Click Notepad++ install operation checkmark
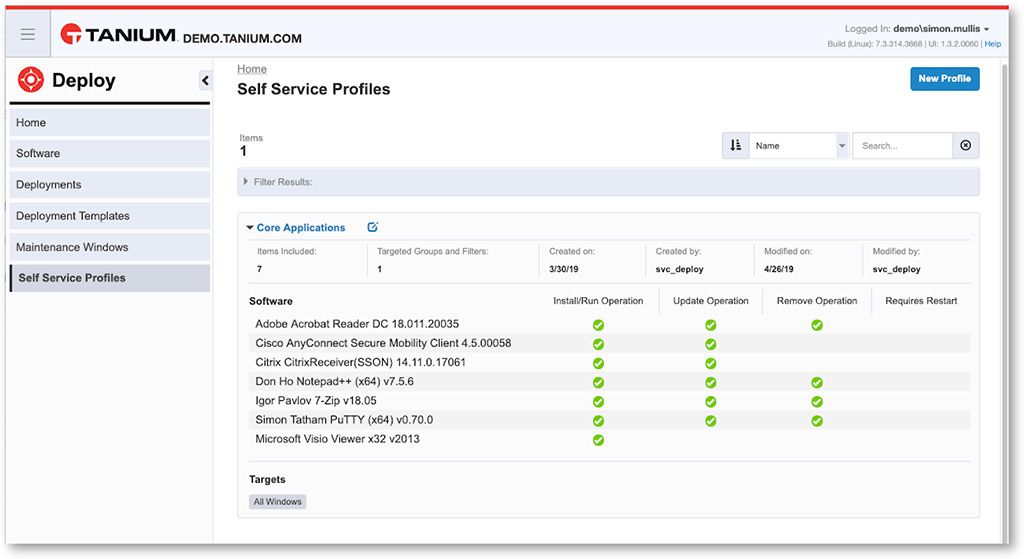1024x559 pixels. 598,383
